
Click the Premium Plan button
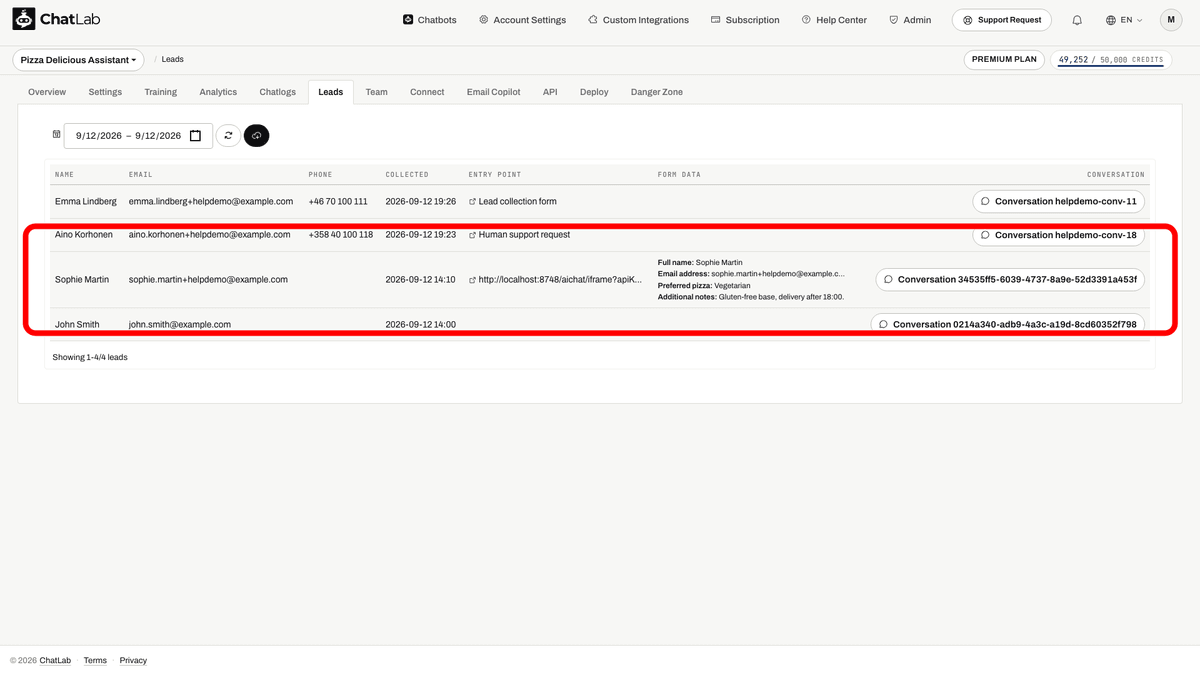(1005, 60)
